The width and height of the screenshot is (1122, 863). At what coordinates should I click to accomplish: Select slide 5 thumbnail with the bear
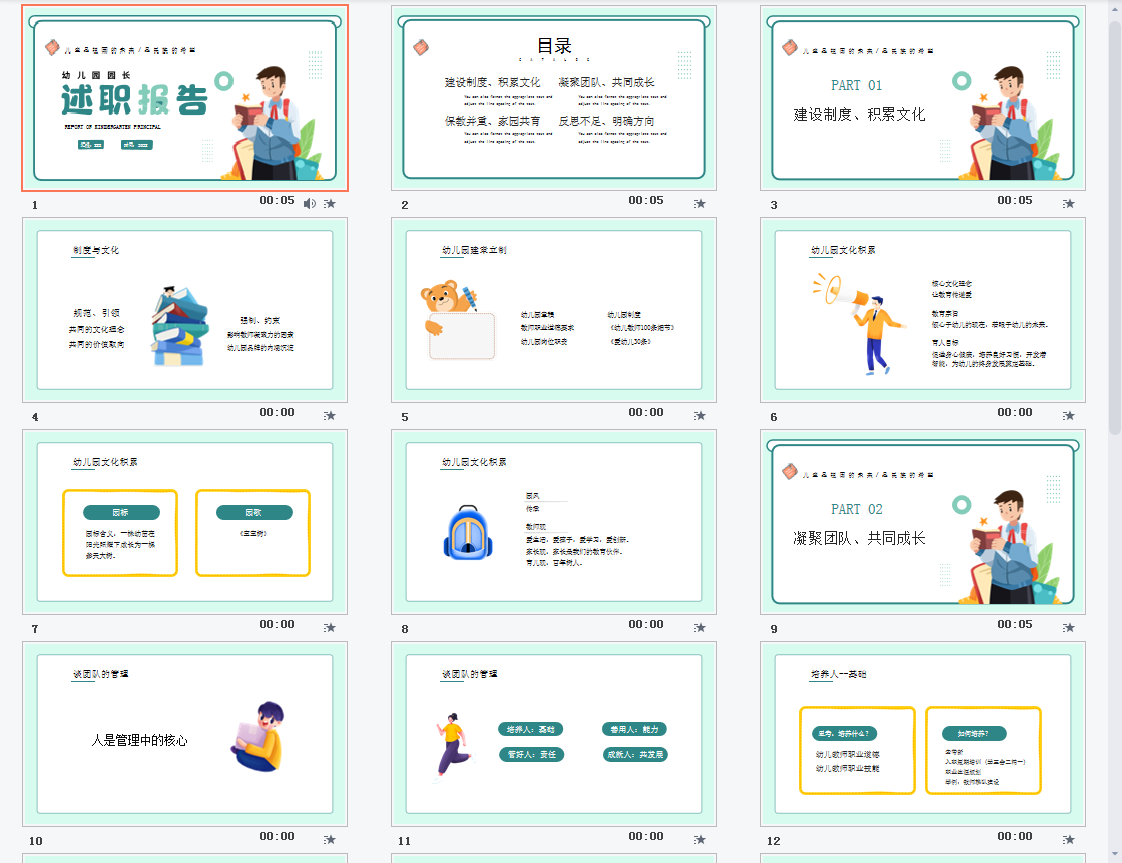(554, 310)
